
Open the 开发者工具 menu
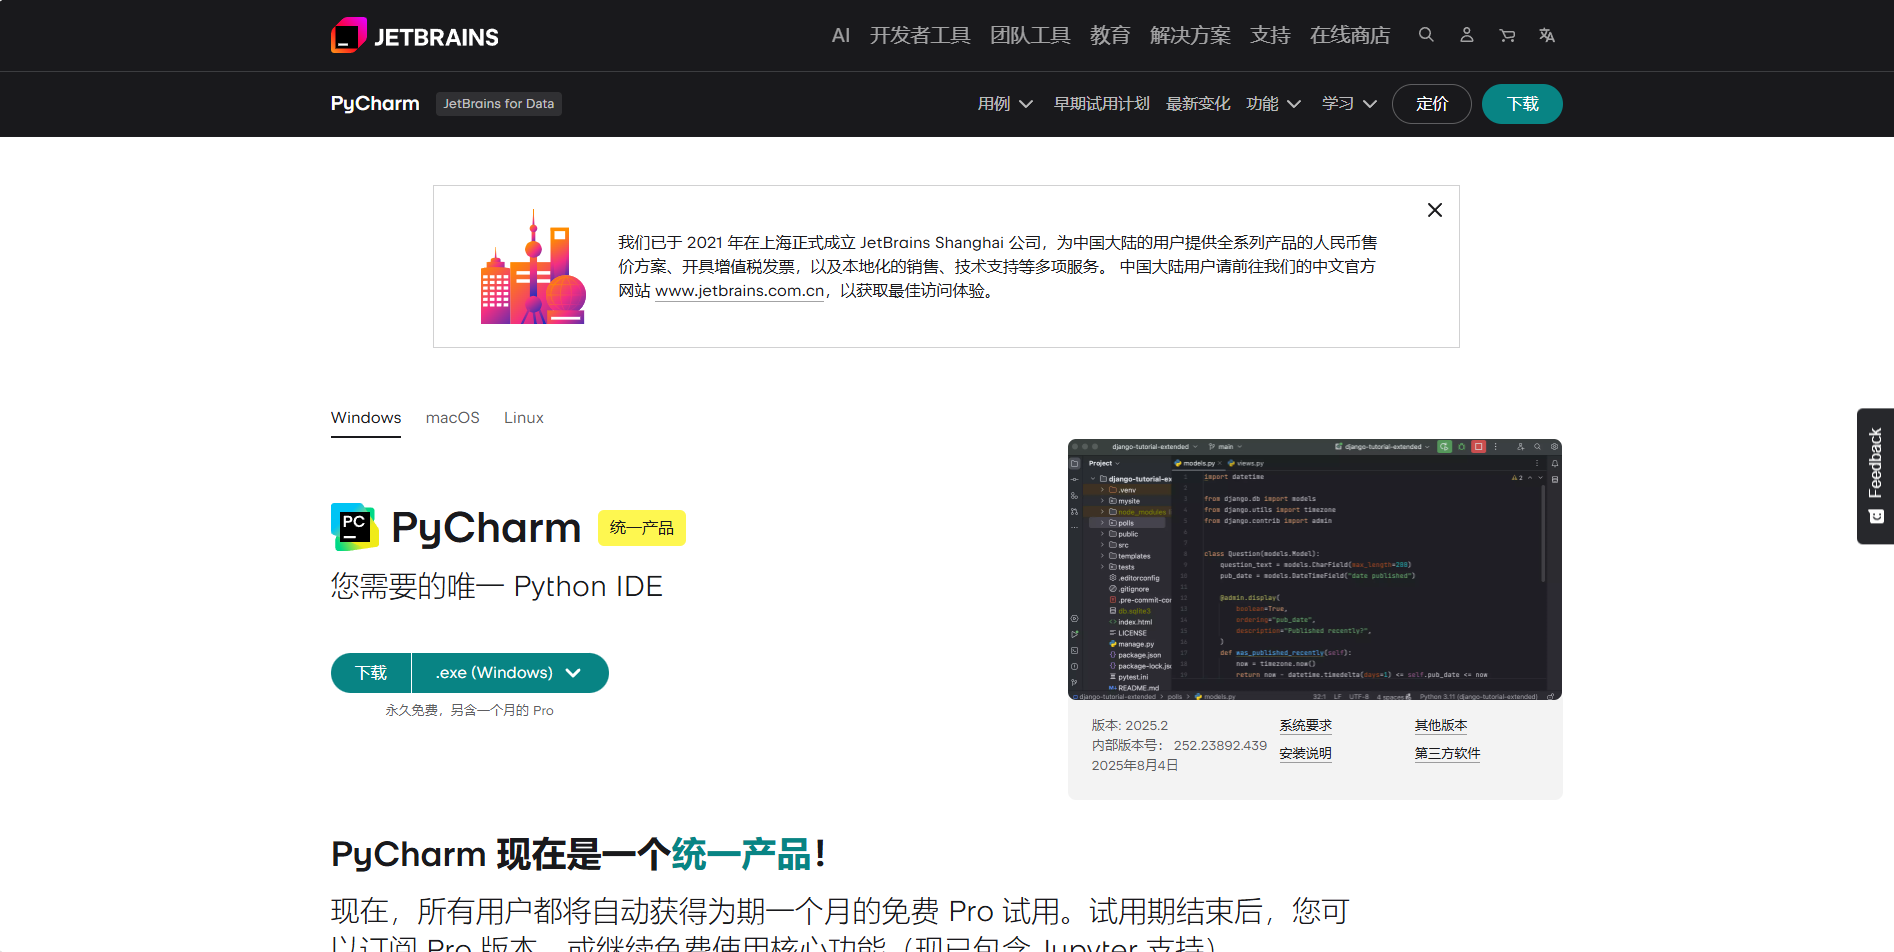pos(920,36)
